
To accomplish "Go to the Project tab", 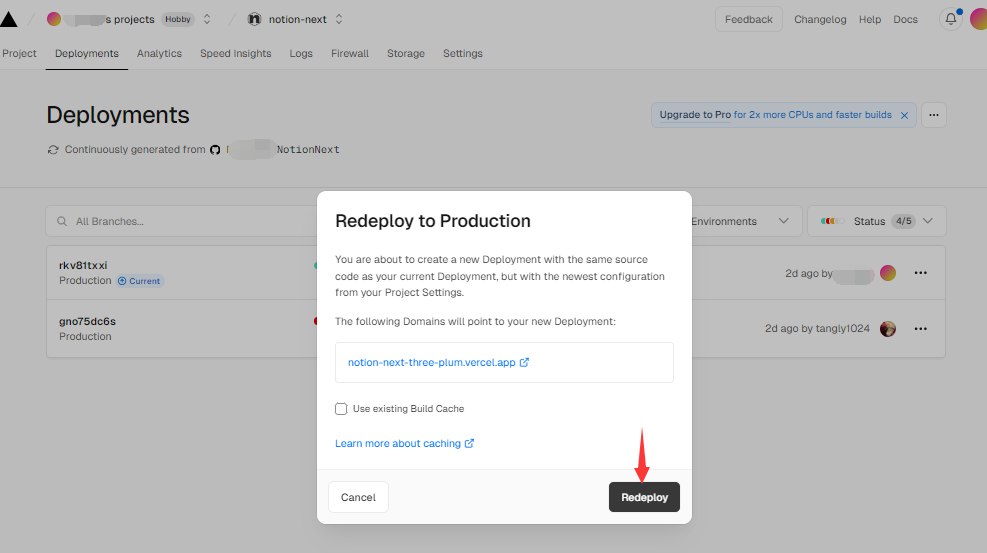I will pyautogui.click(x=19, y=53).
